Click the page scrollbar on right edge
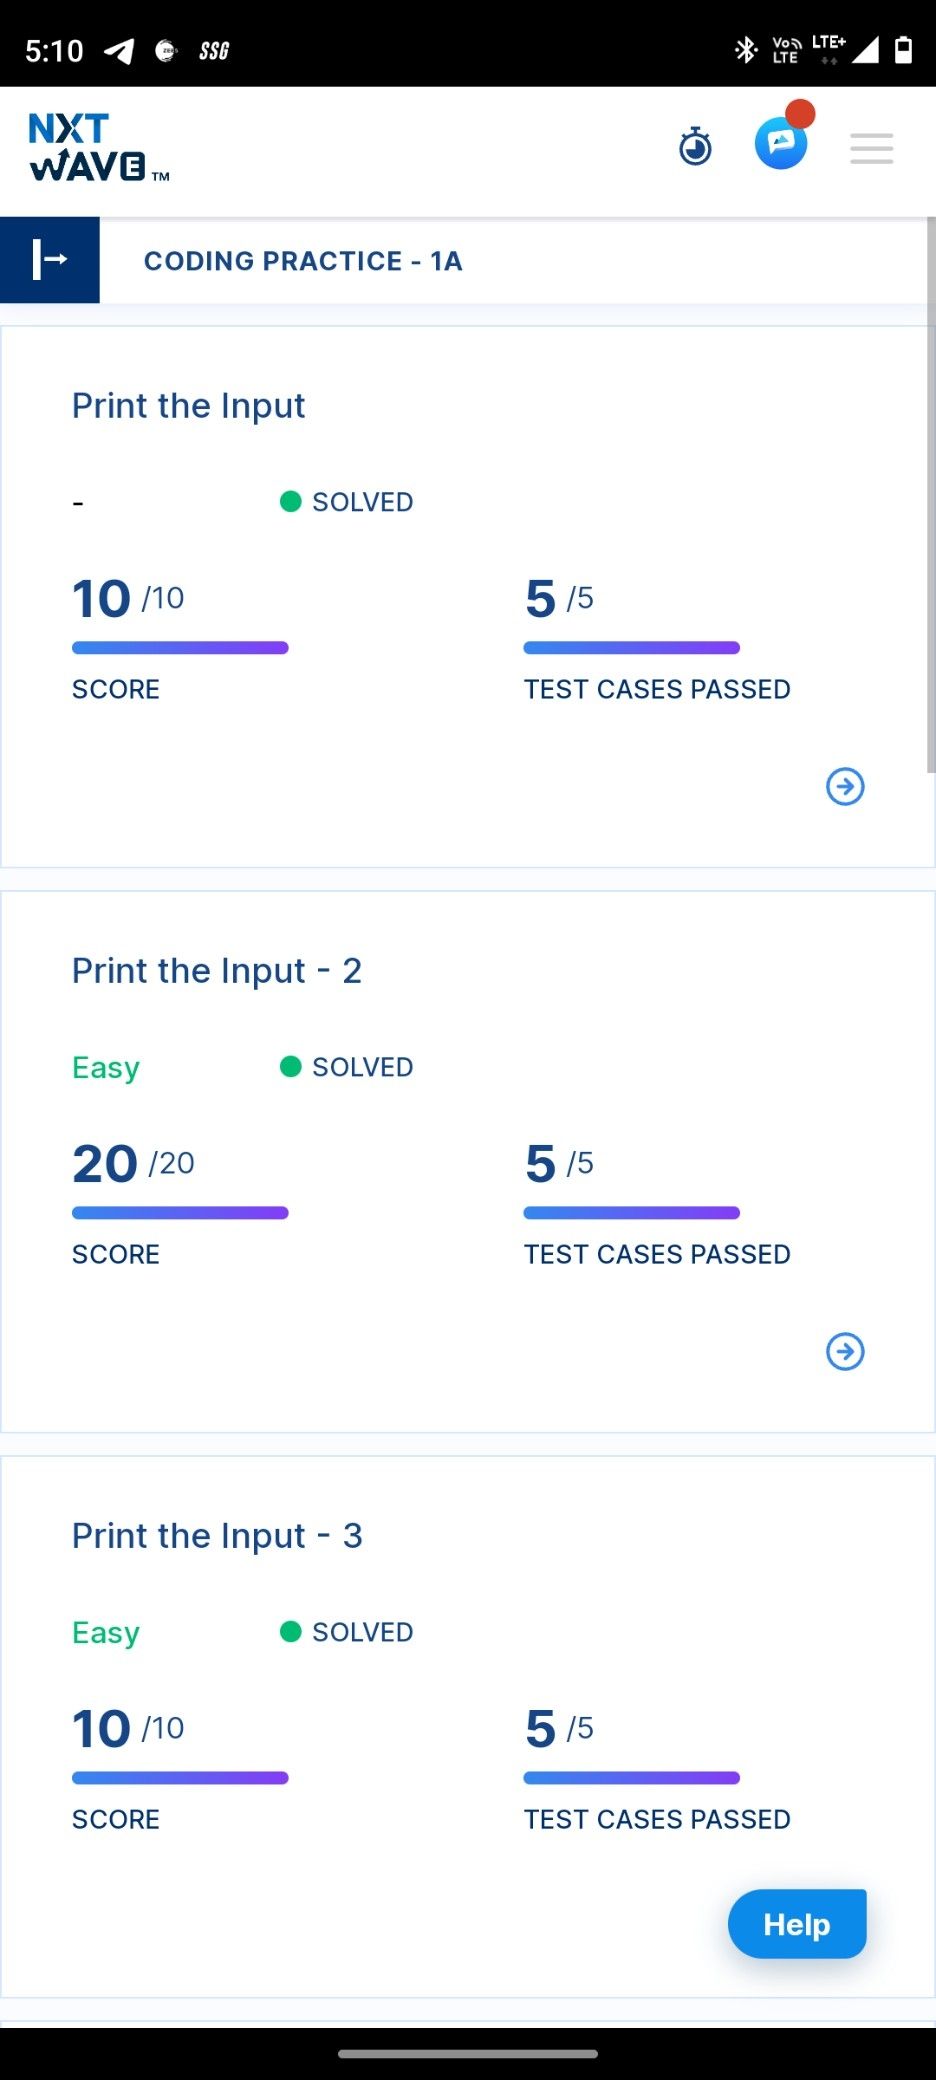This screenshot has width=936, height=2080. 931,495
